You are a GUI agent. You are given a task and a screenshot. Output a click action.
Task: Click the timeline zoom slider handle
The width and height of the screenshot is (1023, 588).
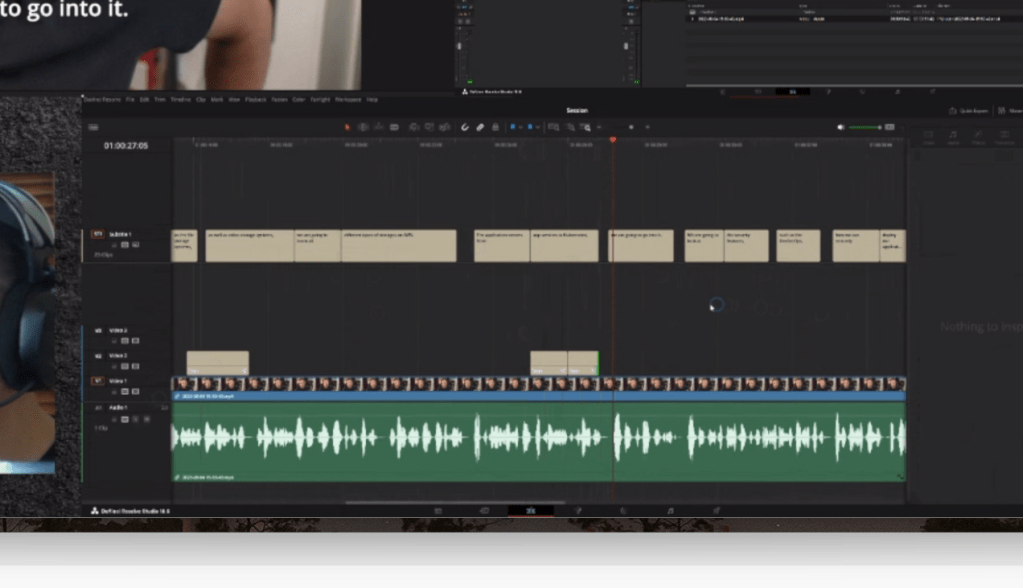click(x=631, y=127)
